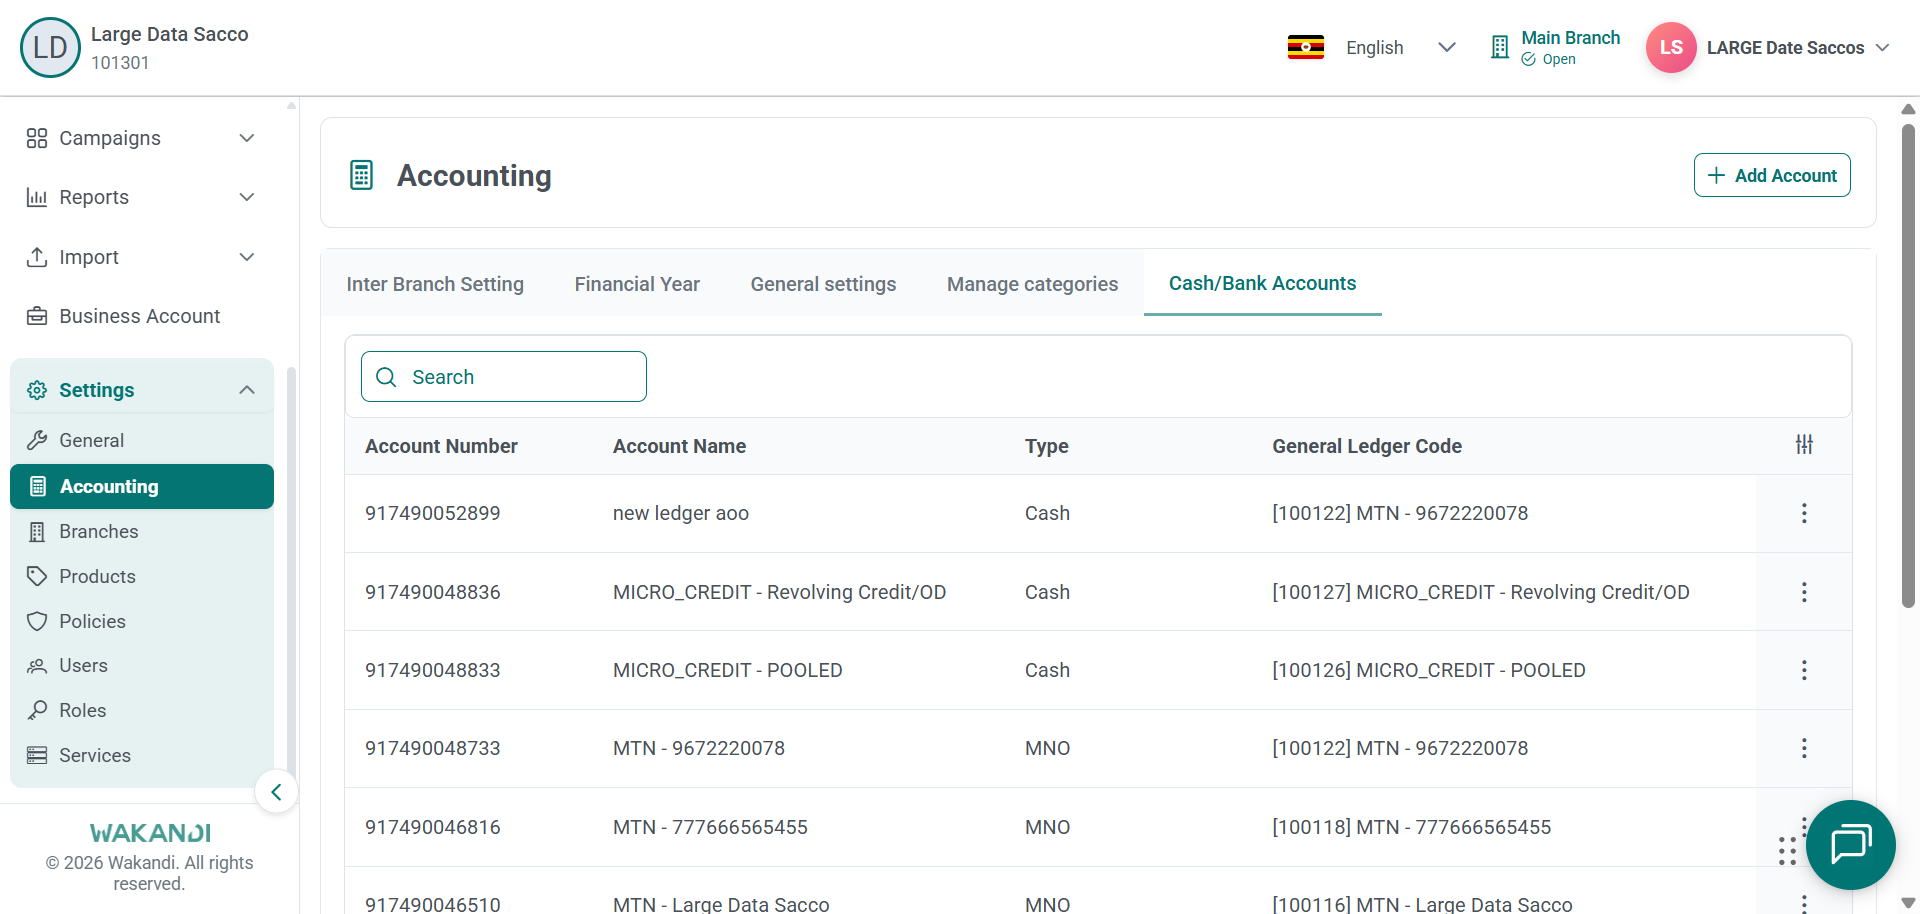Click Account Name column header

tap(679, 446)
